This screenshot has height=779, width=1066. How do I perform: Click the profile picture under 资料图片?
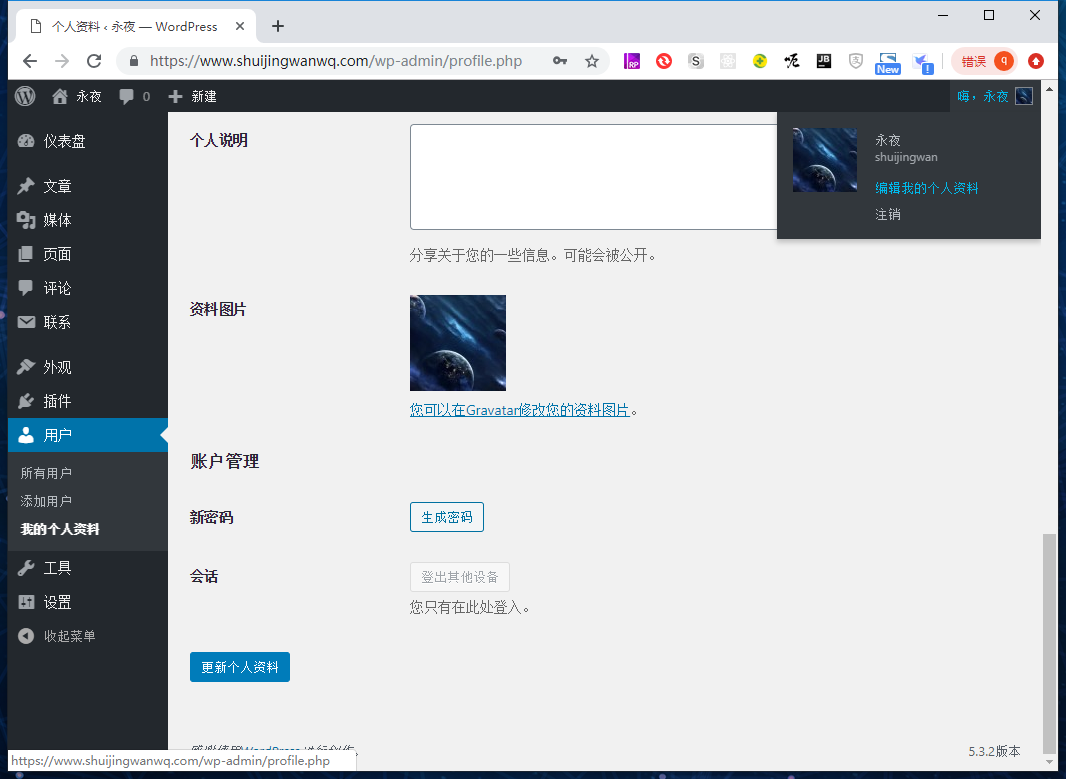[458, 343]
